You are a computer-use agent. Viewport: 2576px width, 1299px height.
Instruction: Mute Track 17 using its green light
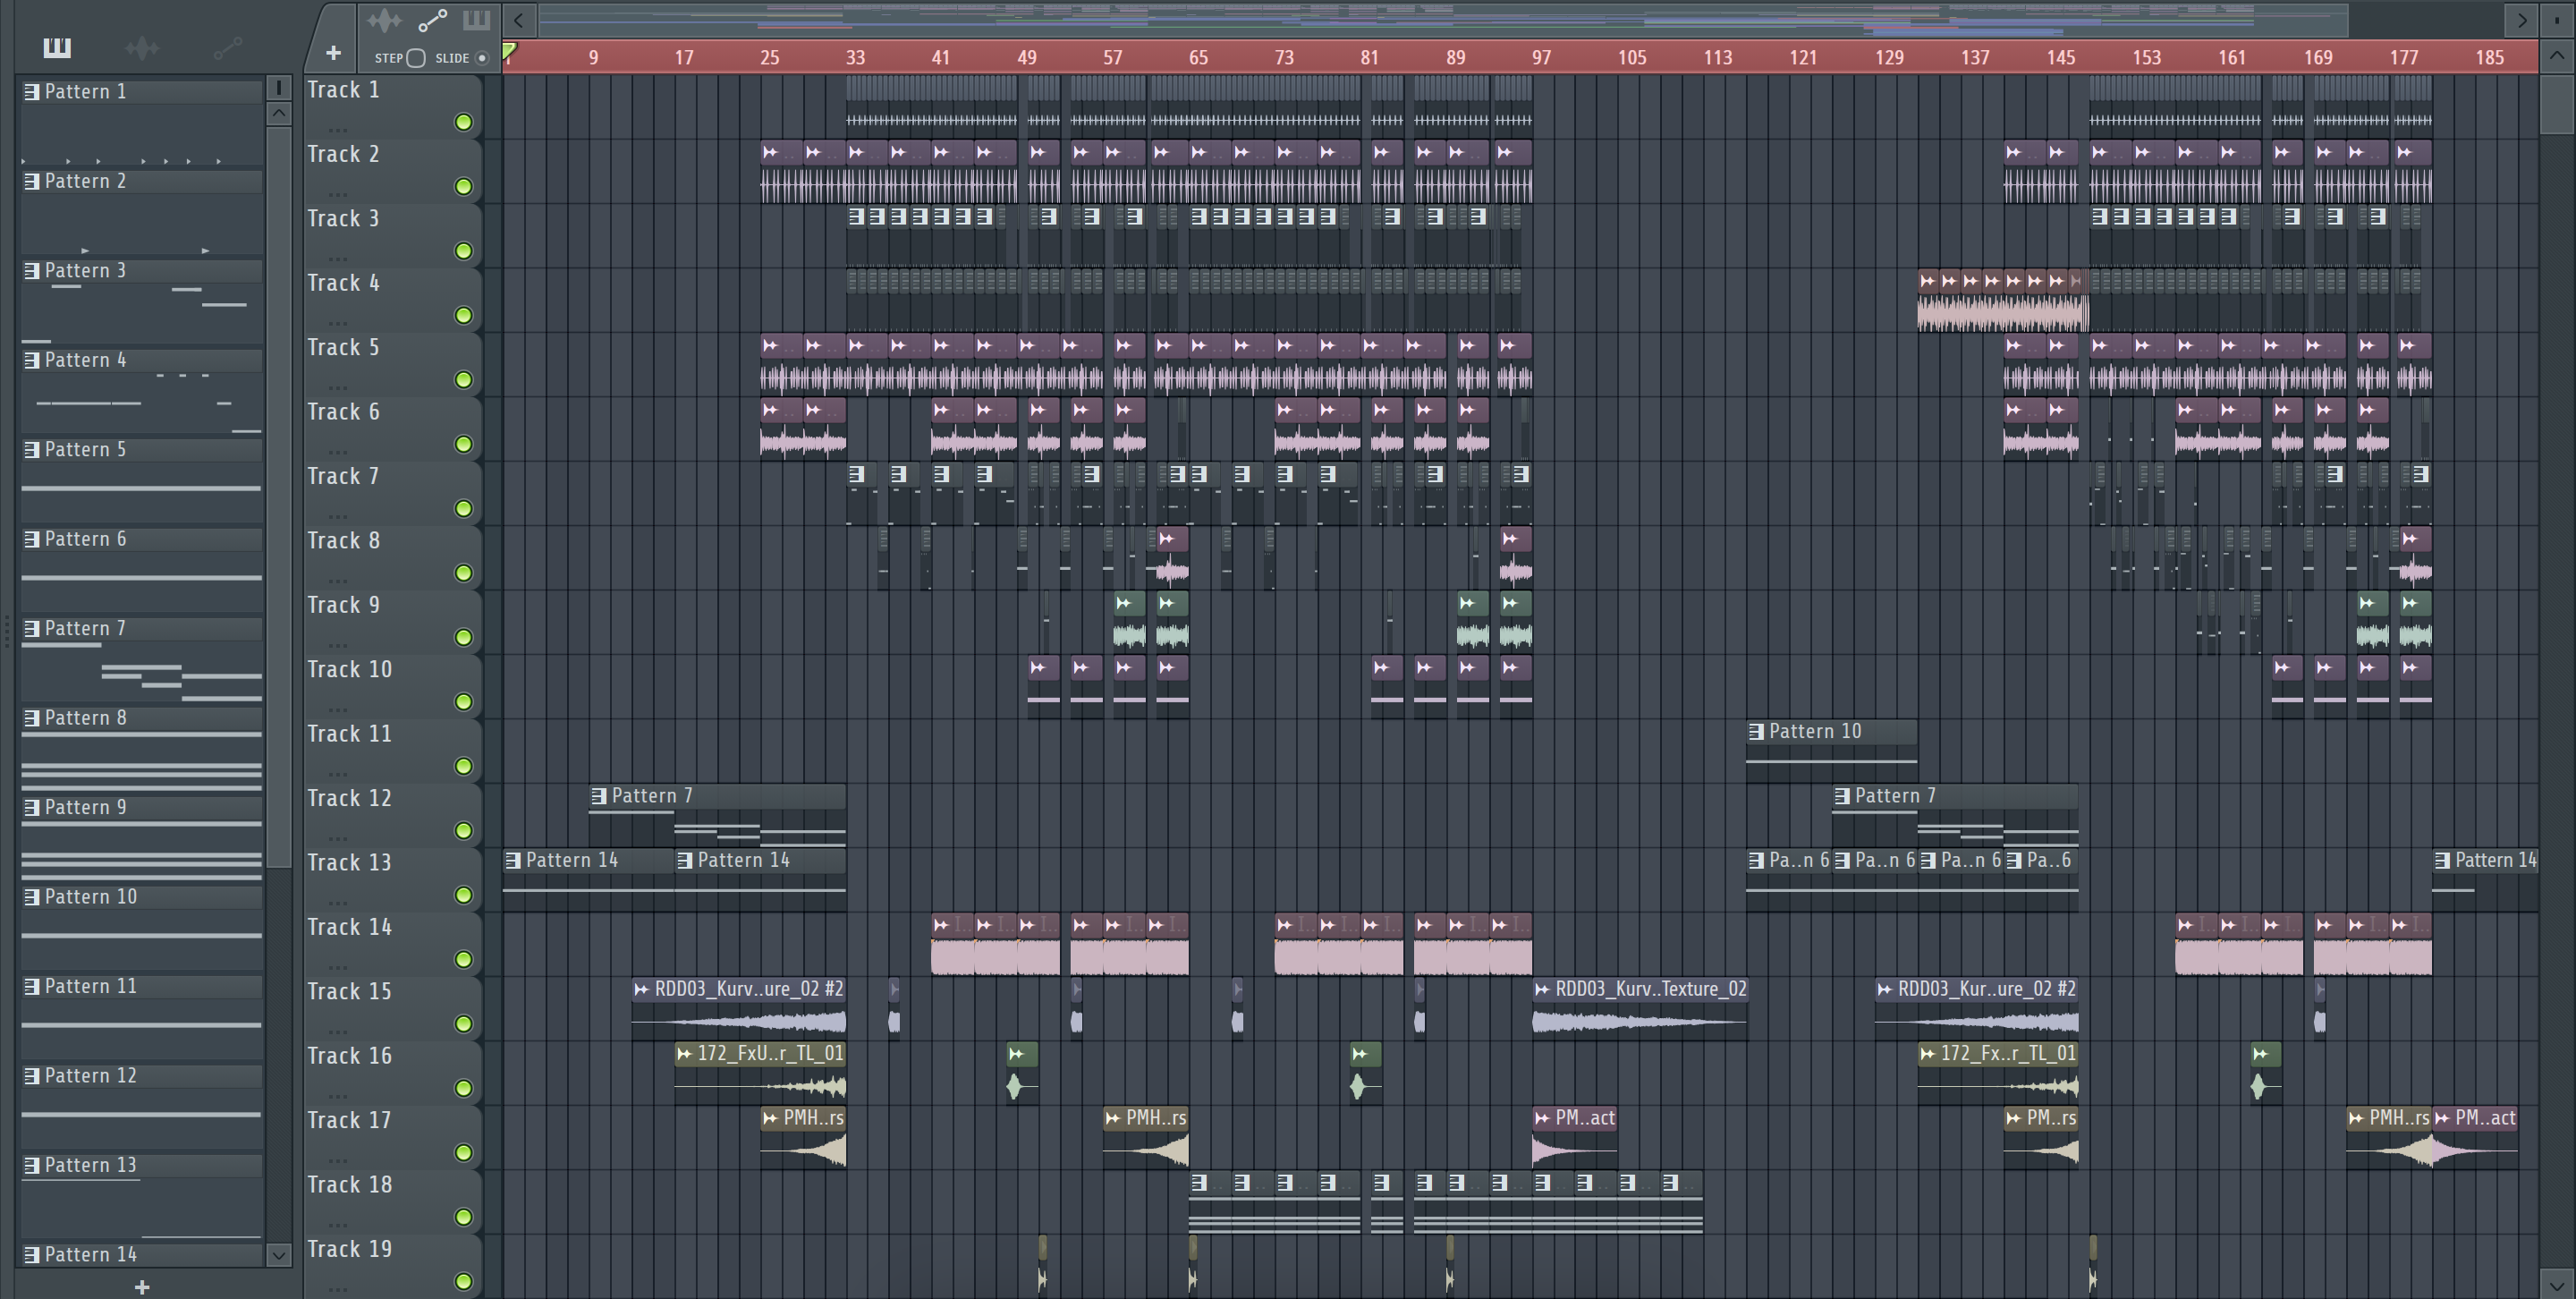coord(463,1152)
